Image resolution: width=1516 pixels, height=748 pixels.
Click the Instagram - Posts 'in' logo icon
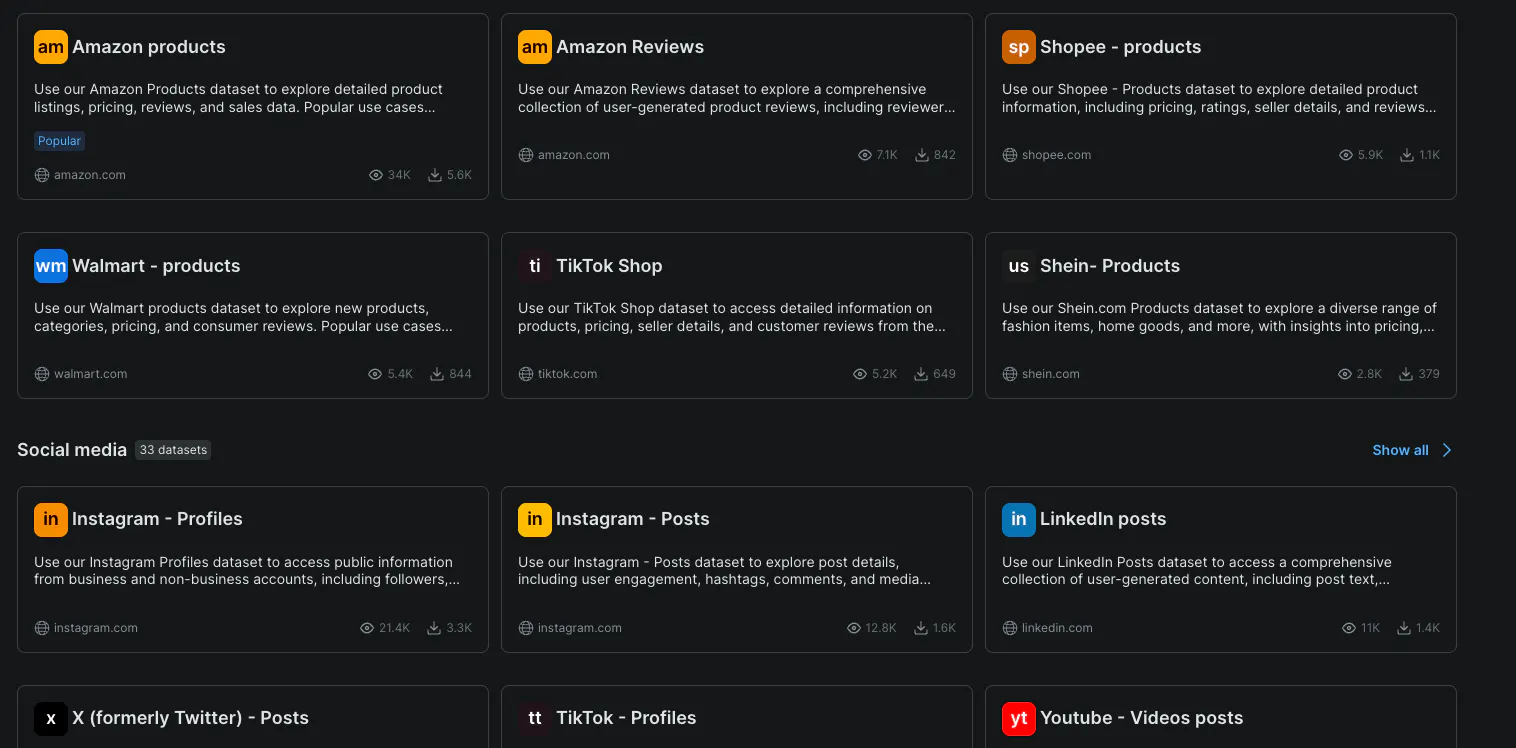(535, 519)
